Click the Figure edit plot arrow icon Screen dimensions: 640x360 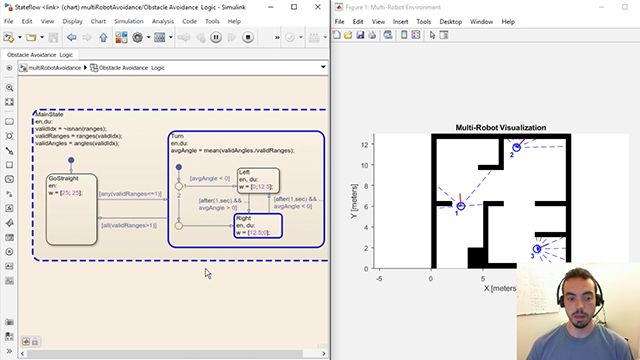click(x=432, y=35)
